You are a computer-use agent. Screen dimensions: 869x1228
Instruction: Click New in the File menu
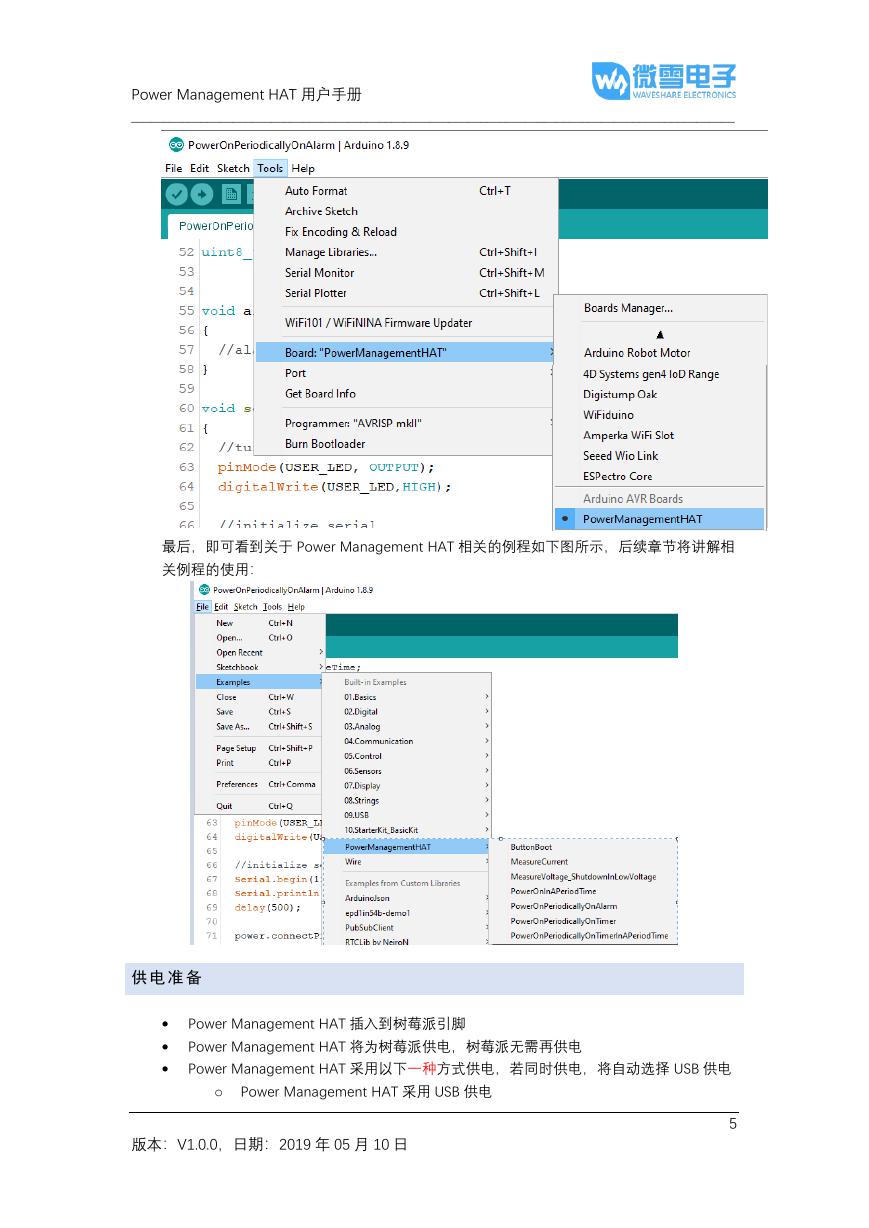(259, 623)
